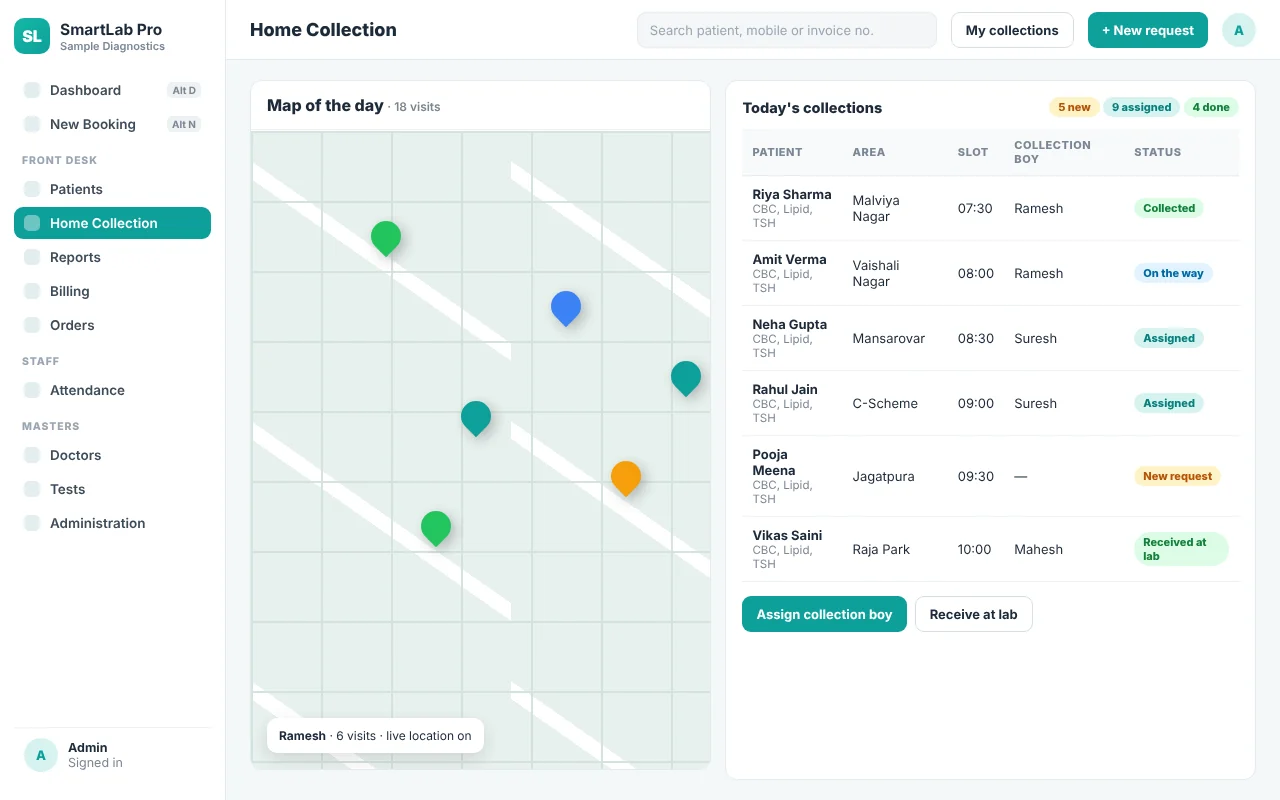Click the Received at lab status
Screen dimensions: 1280x800
[x=1180, y=549]
